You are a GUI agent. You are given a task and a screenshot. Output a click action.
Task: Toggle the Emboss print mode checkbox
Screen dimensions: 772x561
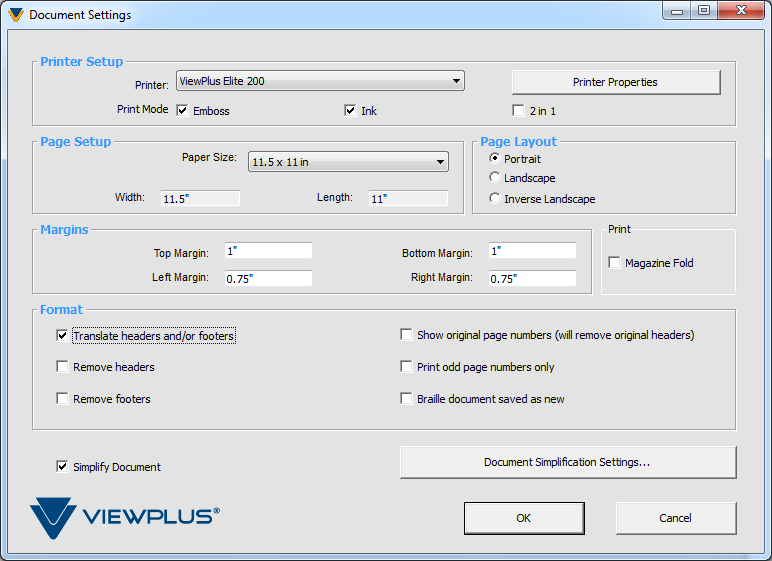(x=183, y=111)
